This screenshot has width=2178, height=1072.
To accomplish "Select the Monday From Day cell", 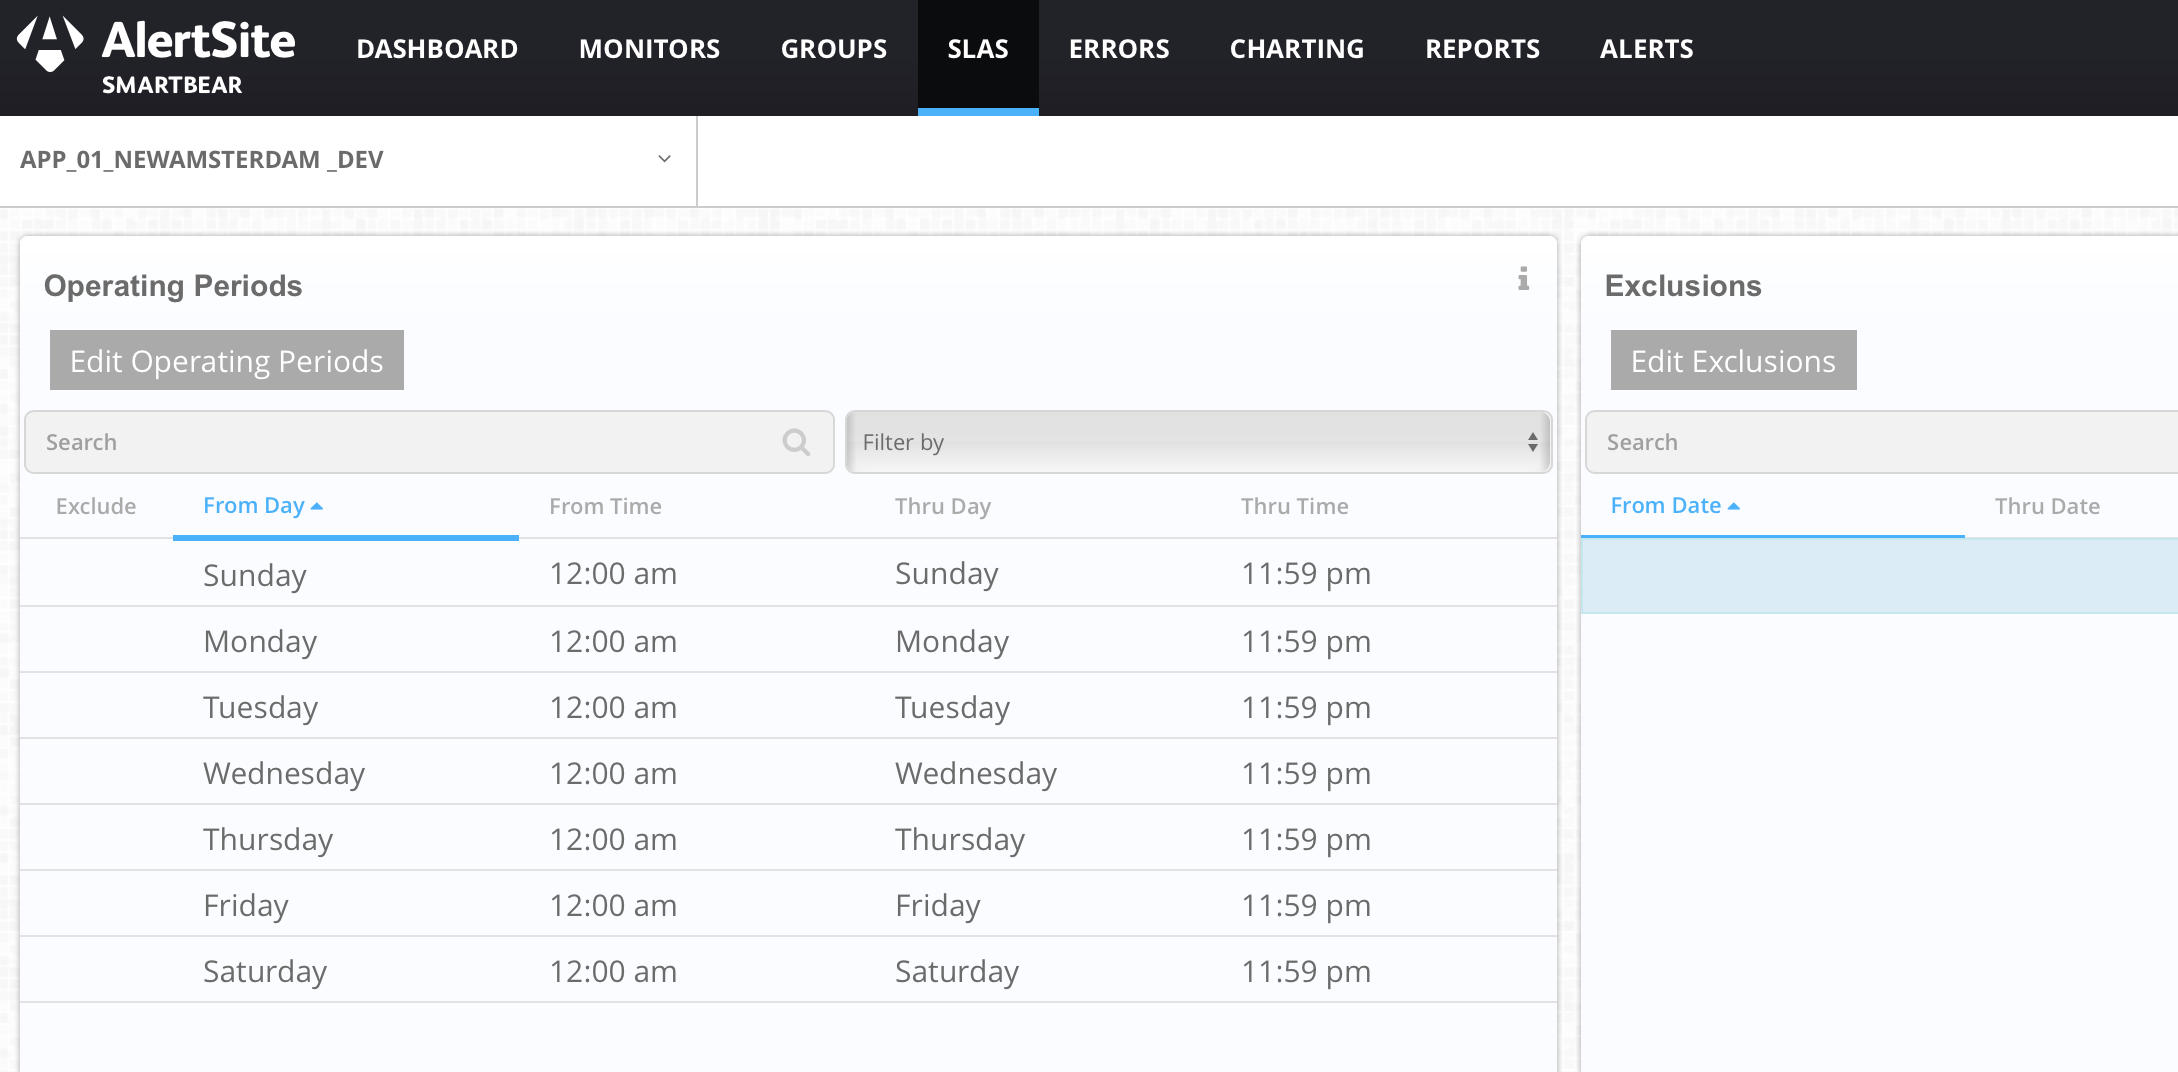I will (x=260, y=641).
